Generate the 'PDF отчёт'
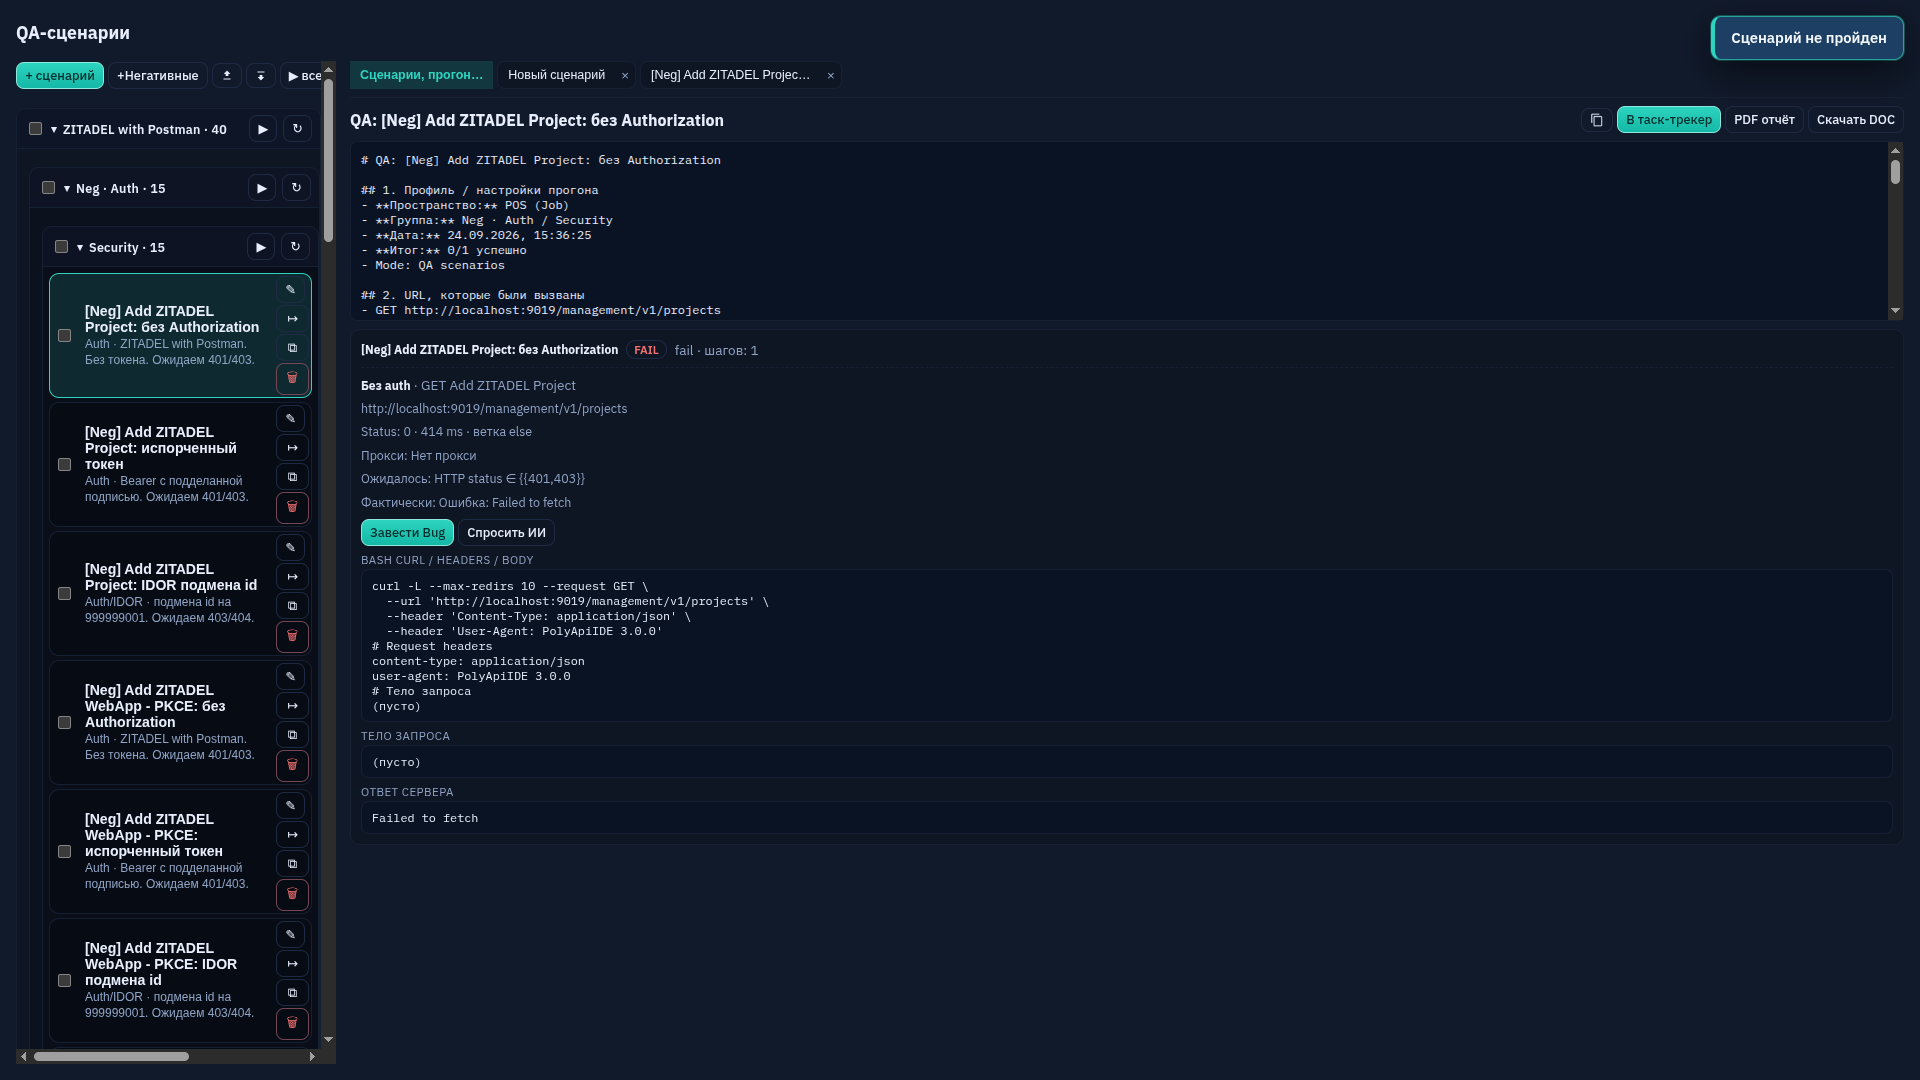The height and width of the screenshot is (1080, 1920). [1764, 120]
